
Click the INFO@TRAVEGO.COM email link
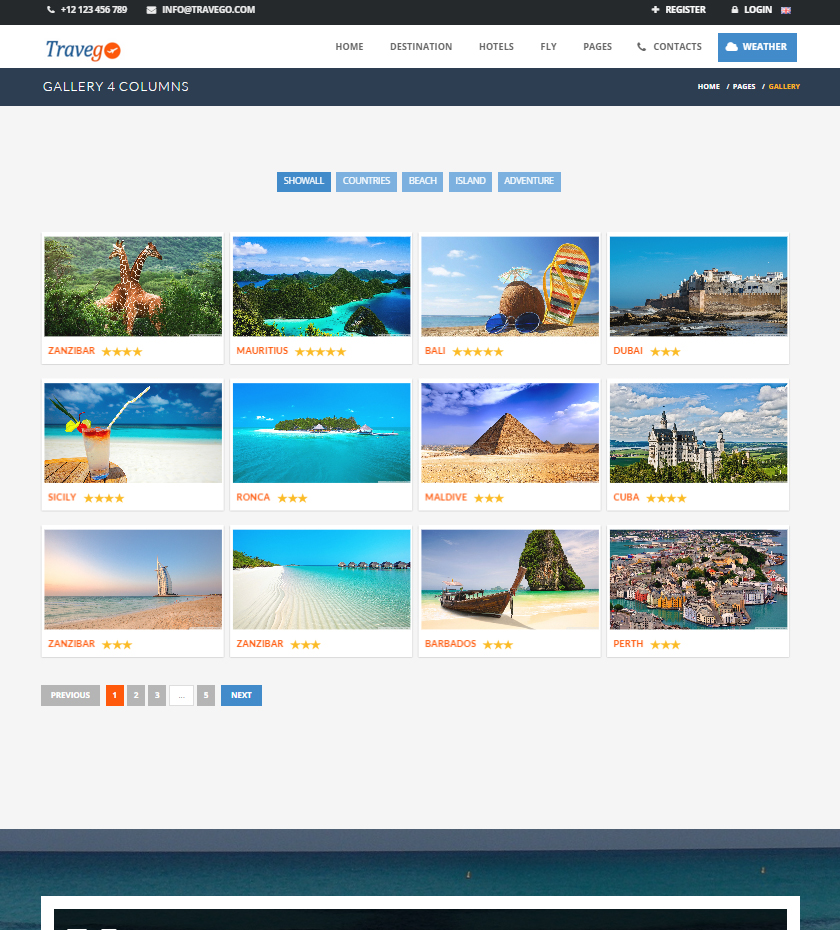pos(208,10)
